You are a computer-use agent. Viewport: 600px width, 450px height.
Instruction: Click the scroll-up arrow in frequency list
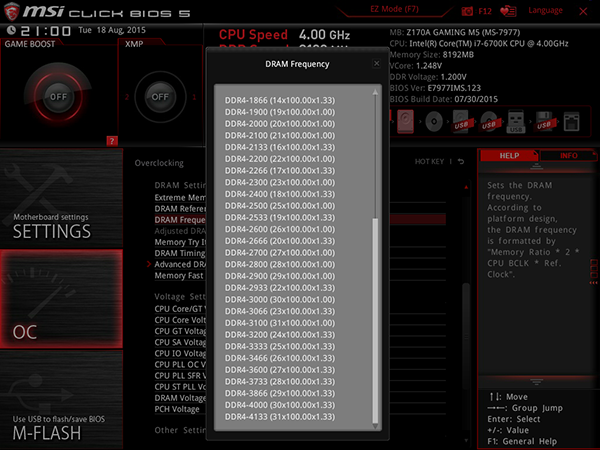point(375,92)
